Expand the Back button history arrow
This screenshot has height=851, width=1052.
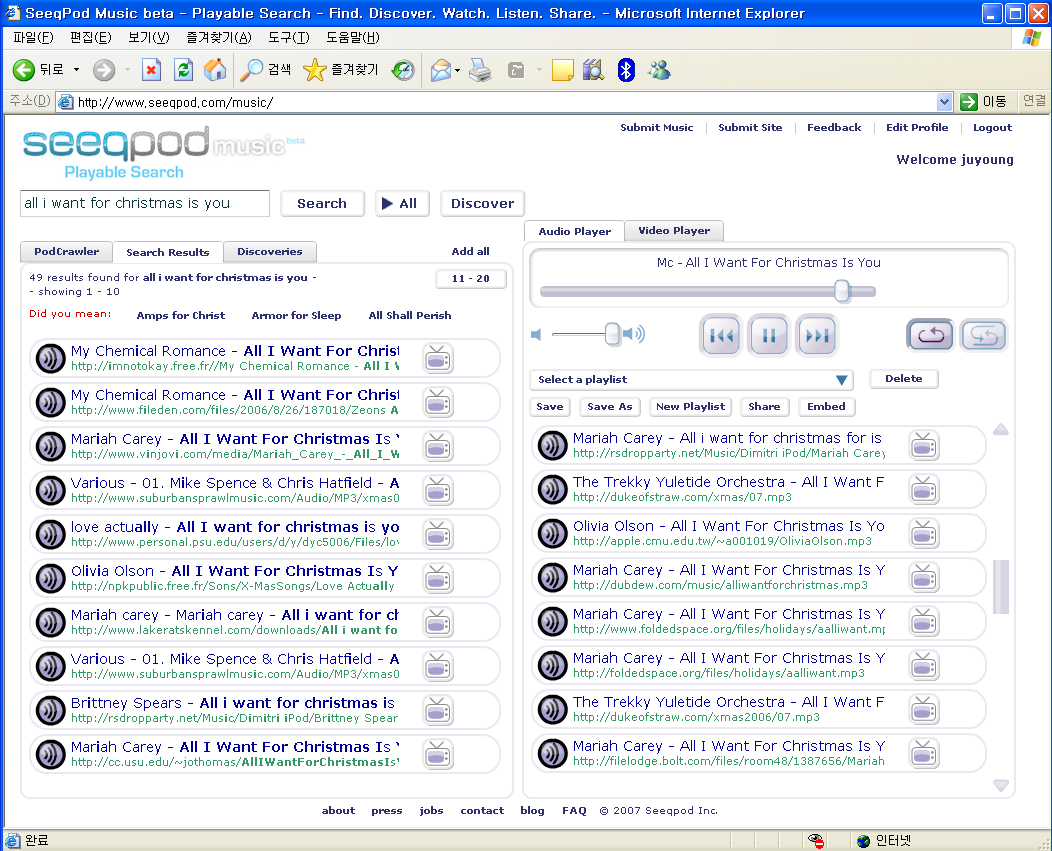[x=76, y=70]
